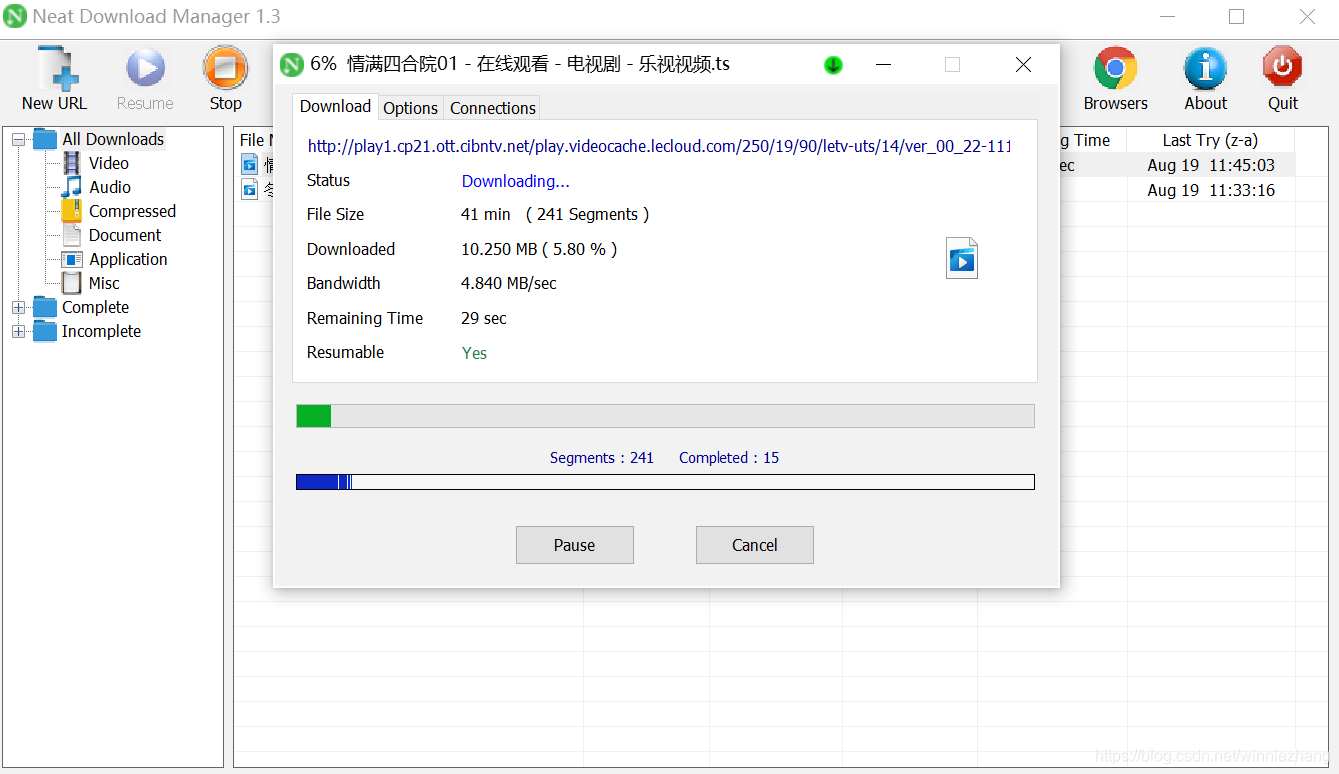Click the green download progress bar
This screenshot has height=774, width=1339.
click(x=665, y=416)
